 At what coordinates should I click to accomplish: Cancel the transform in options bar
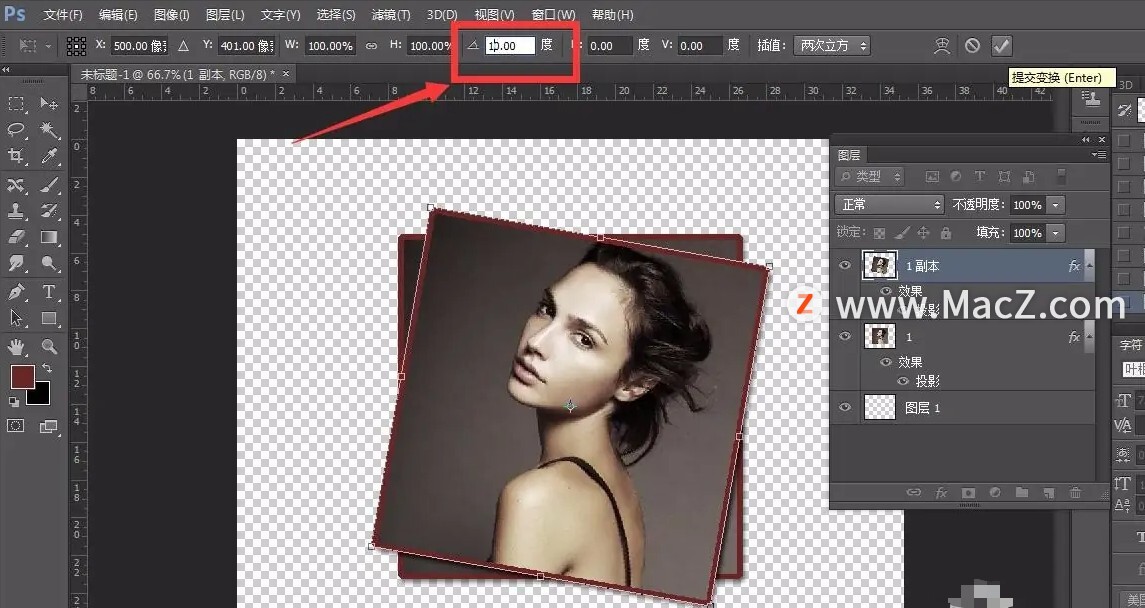(x=972, y=46)
